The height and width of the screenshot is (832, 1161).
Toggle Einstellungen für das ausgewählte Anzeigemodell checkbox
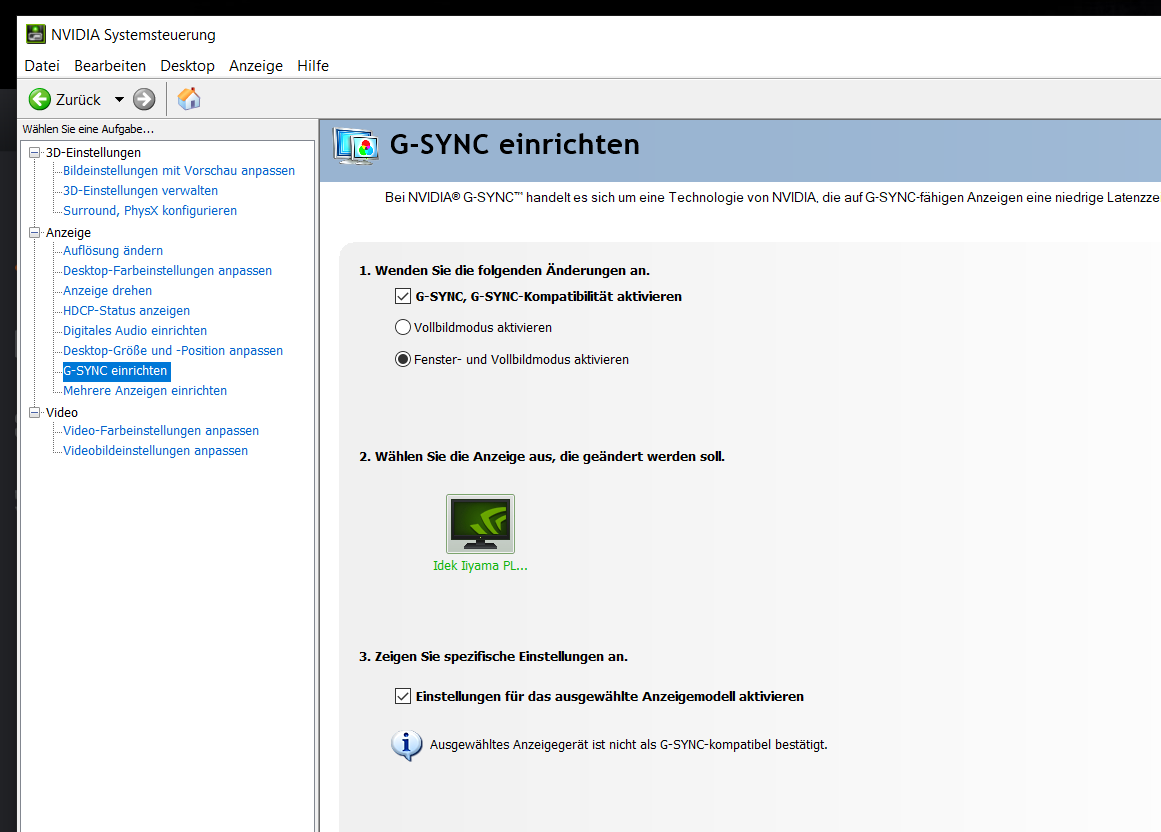point(403,697)
